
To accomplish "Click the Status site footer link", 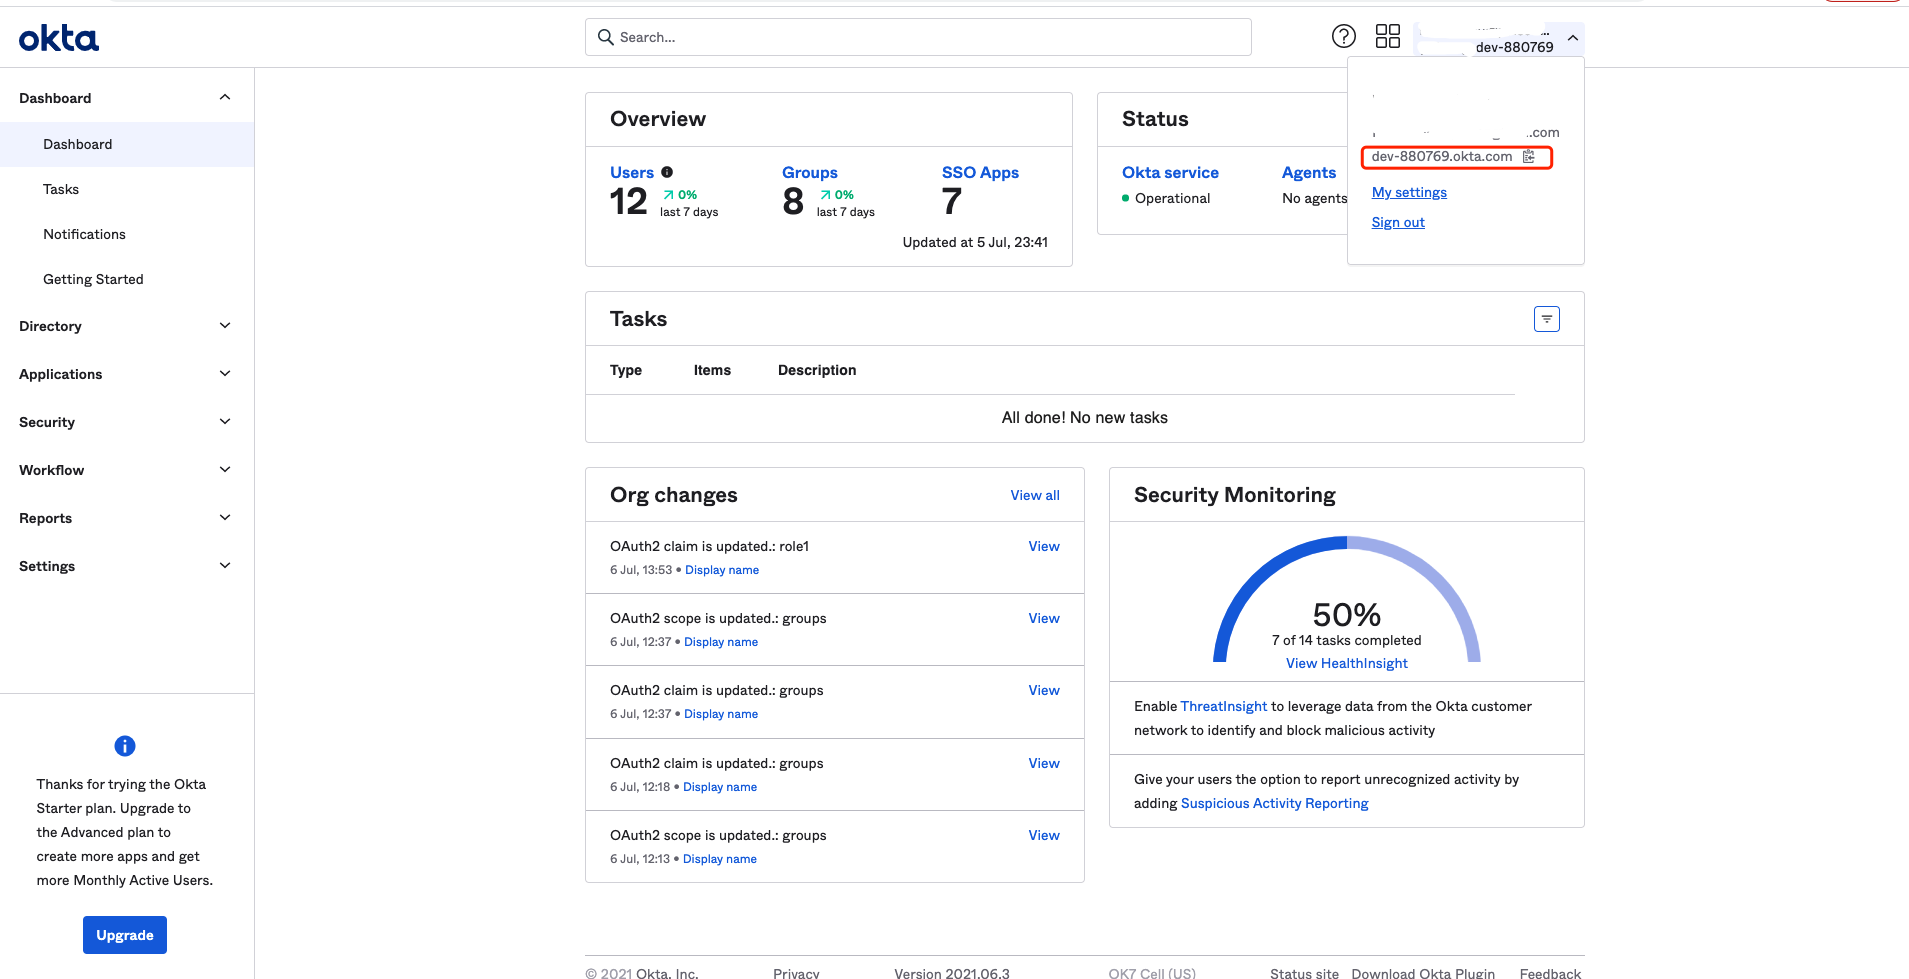I will point(1304,972).
